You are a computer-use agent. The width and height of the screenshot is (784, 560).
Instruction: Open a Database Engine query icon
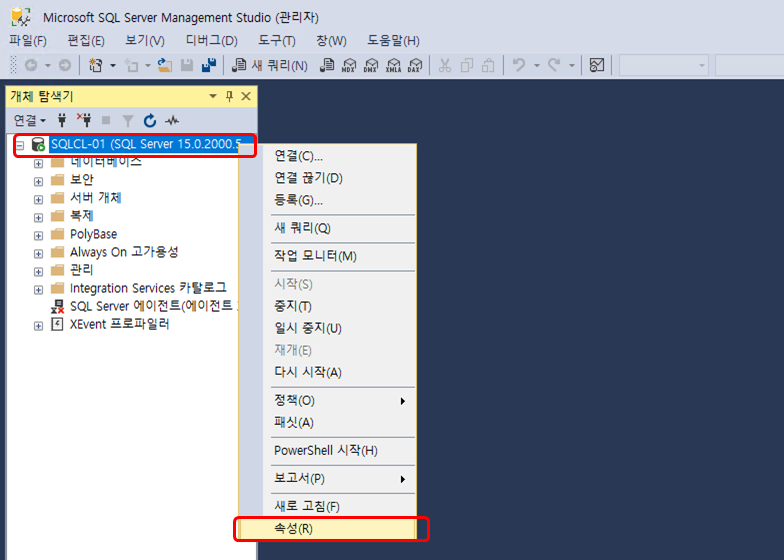(326, 65)
